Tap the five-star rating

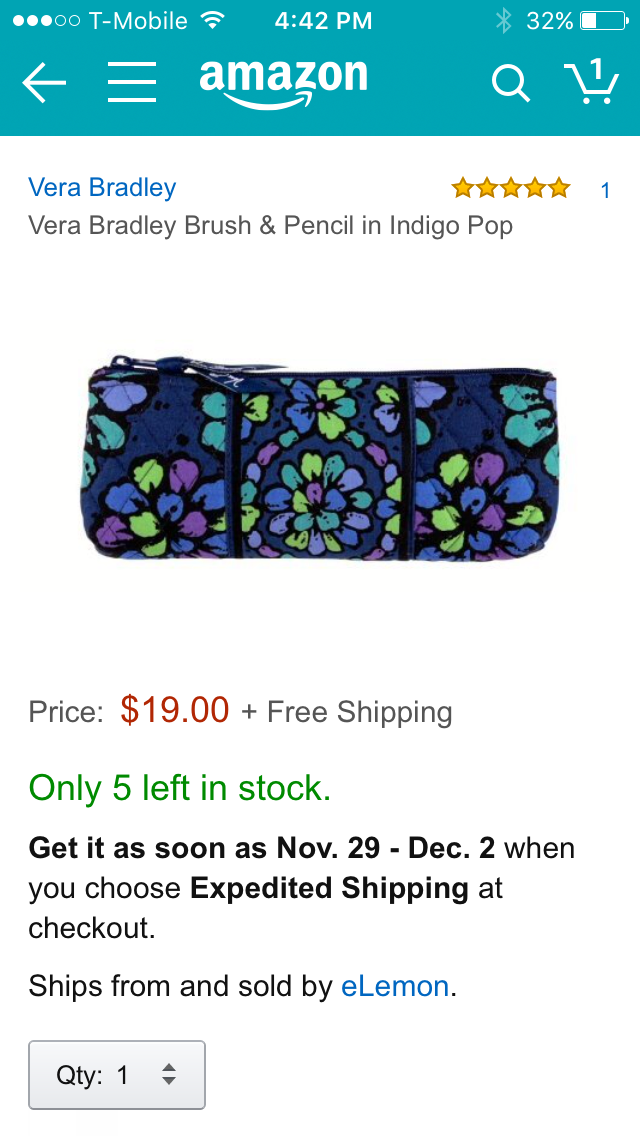511,189
